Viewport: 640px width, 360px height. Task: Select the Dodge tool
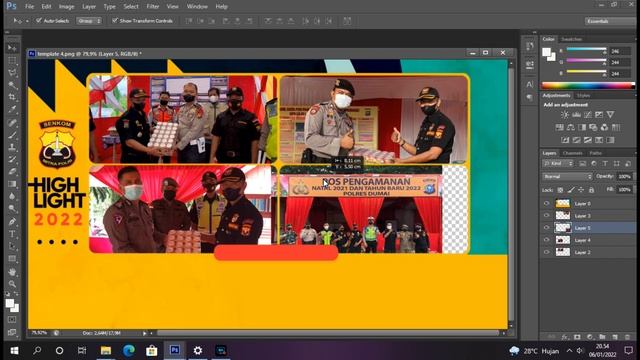[x=12, y=209]
